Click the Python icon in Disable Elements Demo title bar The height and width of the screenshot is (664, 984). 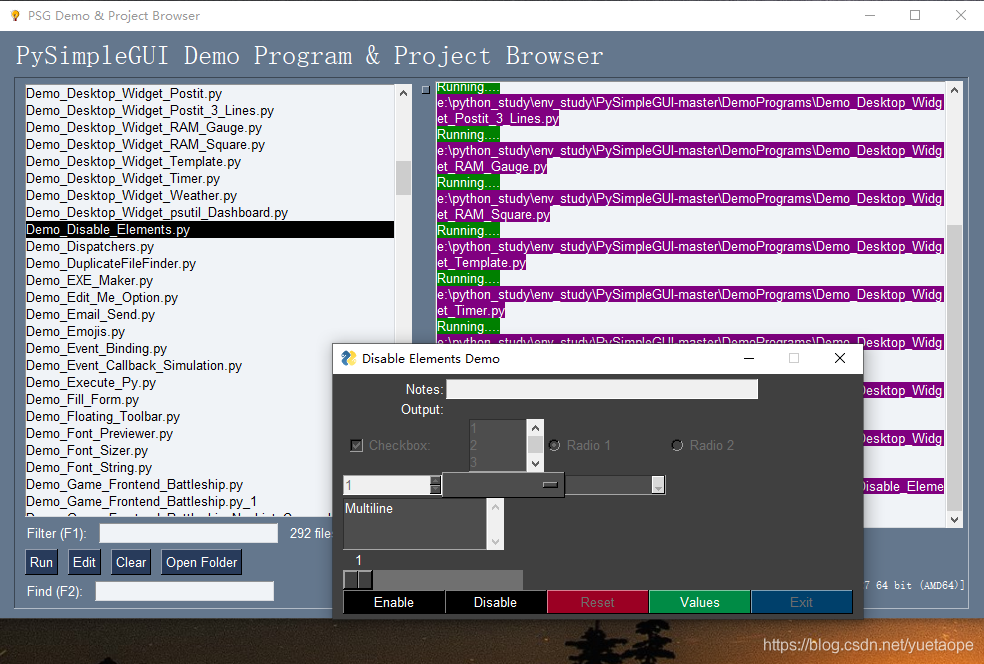click(348, 358)
